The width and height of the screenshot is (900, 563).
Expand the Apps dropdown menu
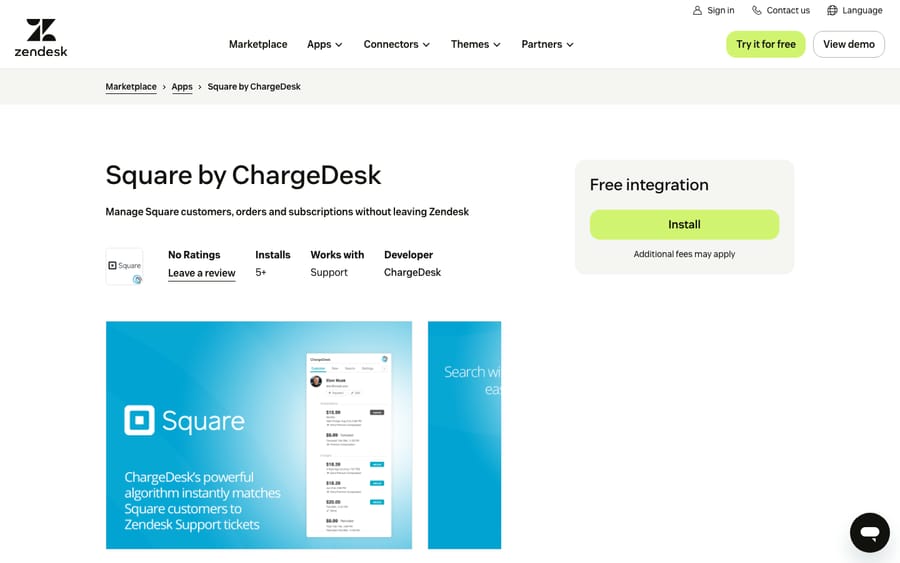pyautogui.click(x=324, y=44)
